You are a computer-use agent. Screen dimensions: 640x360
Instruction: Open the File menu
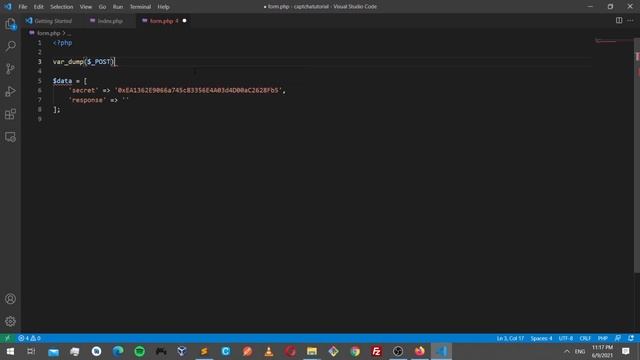click(23, 7)
